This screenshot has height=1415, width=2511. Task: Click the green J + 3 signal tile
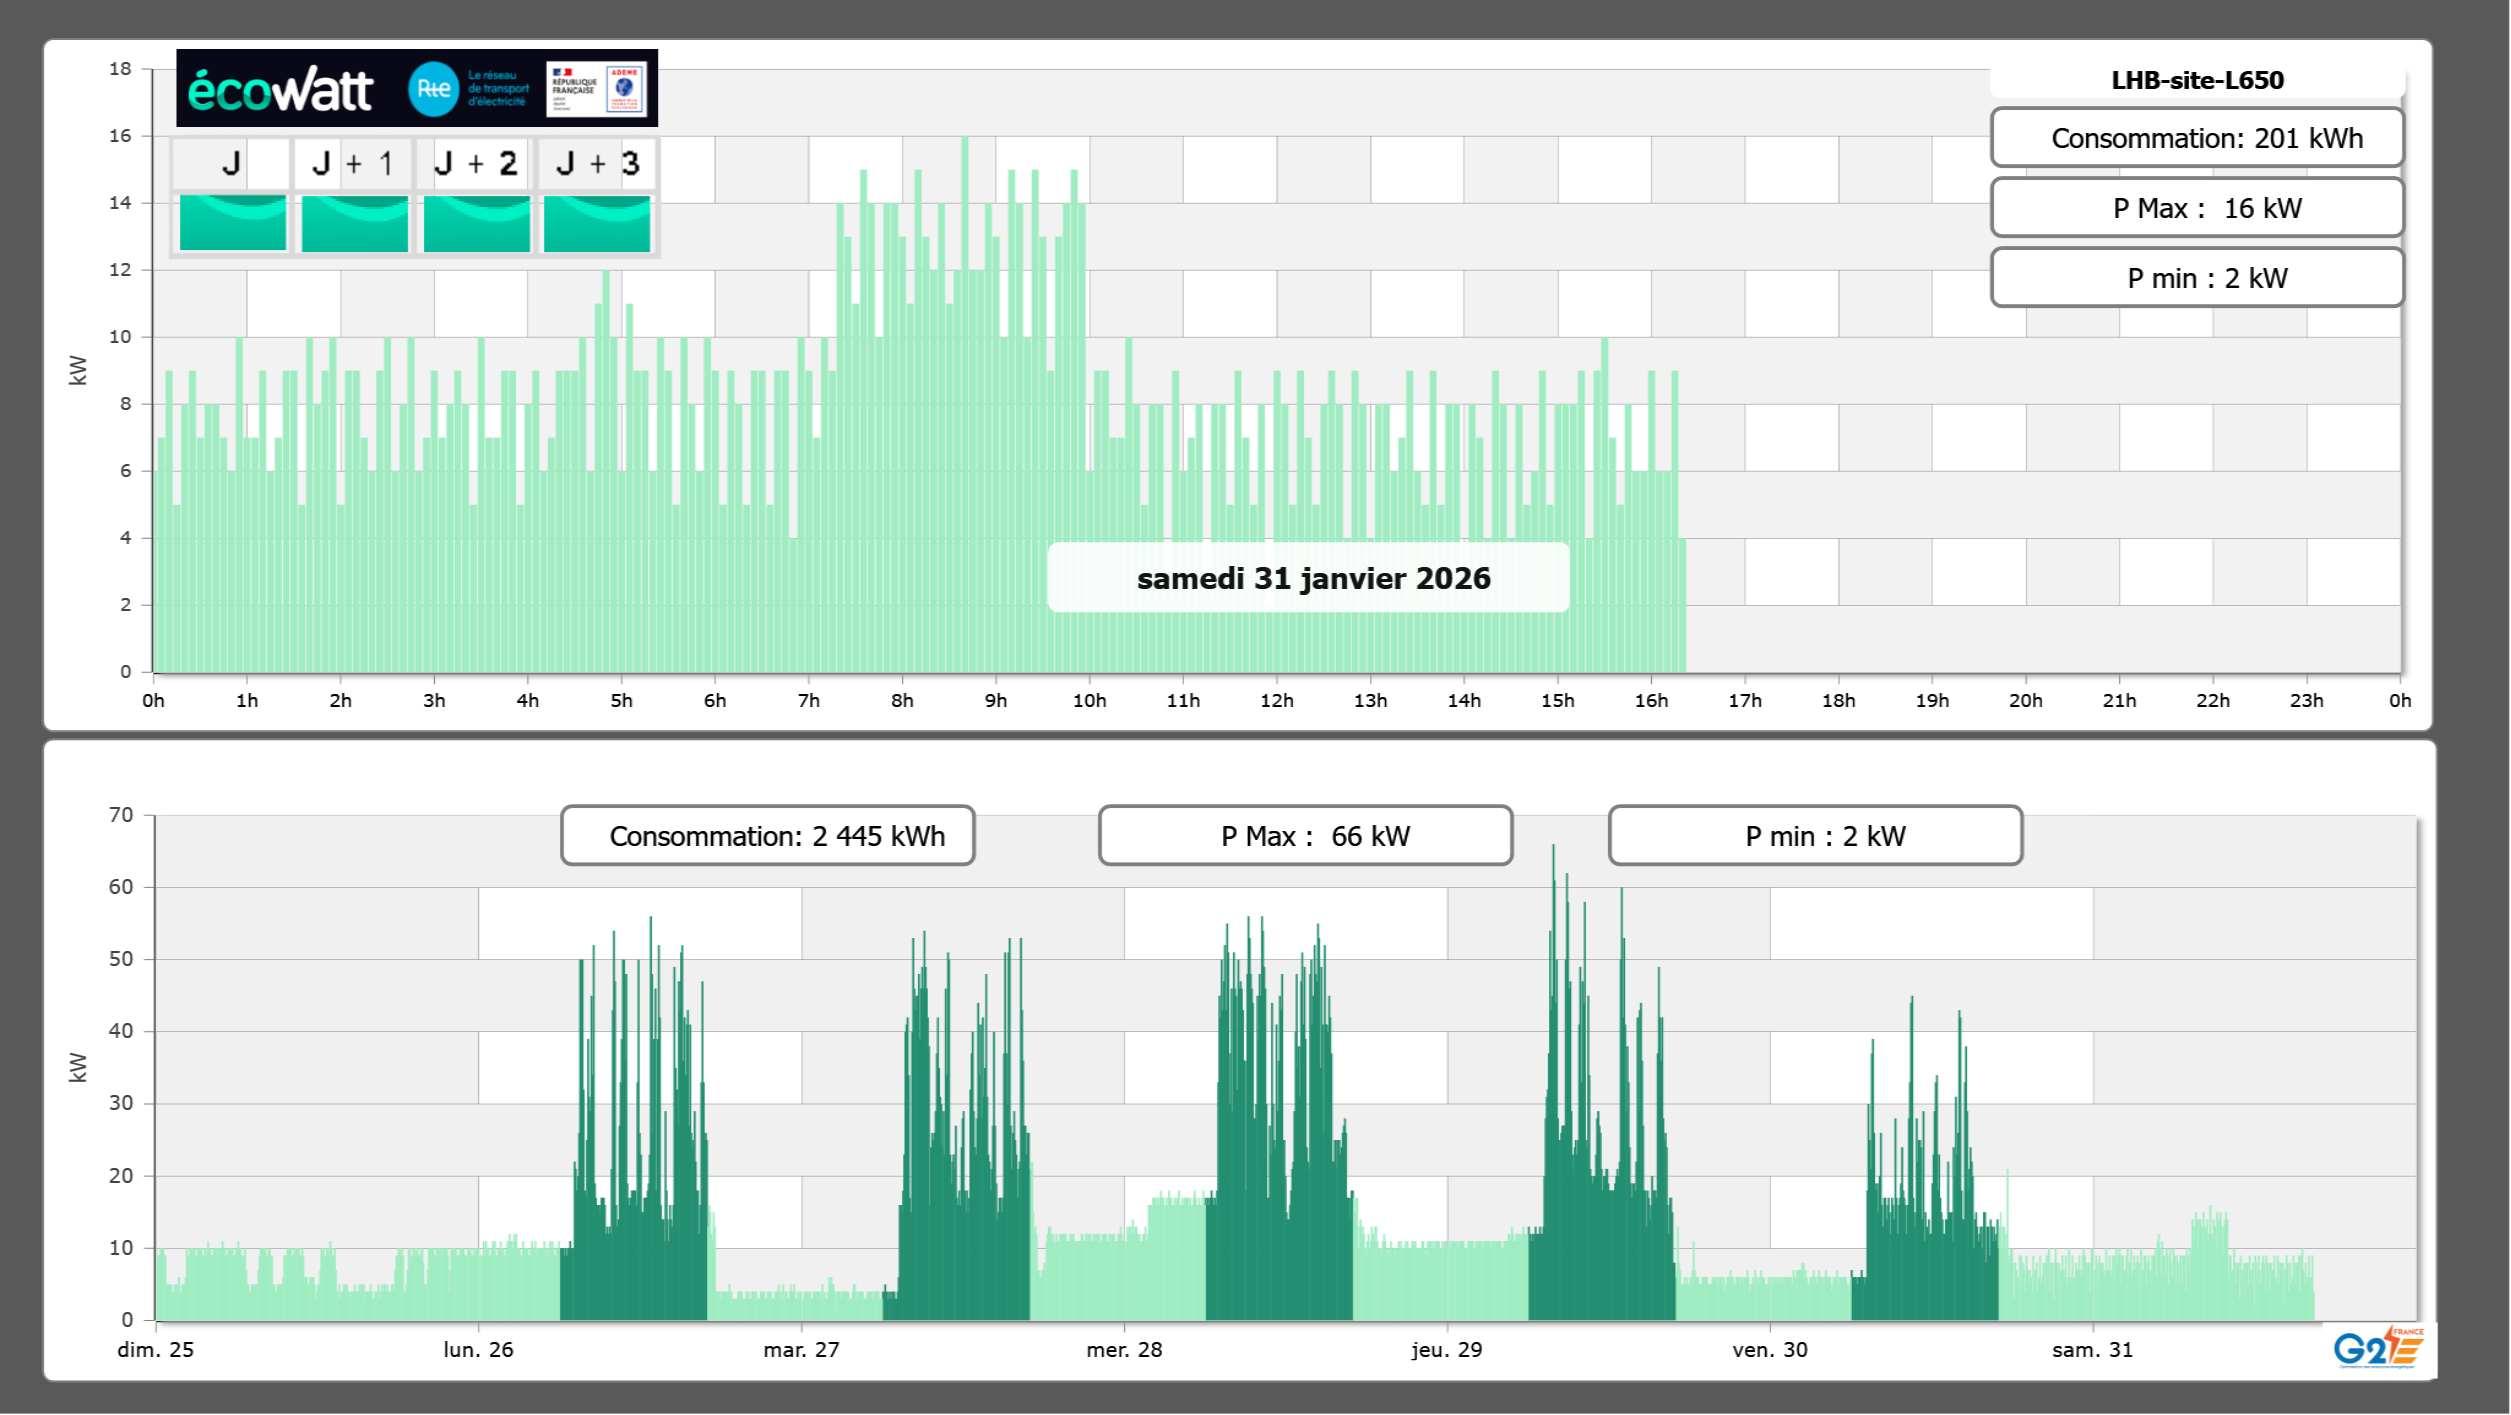(x=597, y=222)
